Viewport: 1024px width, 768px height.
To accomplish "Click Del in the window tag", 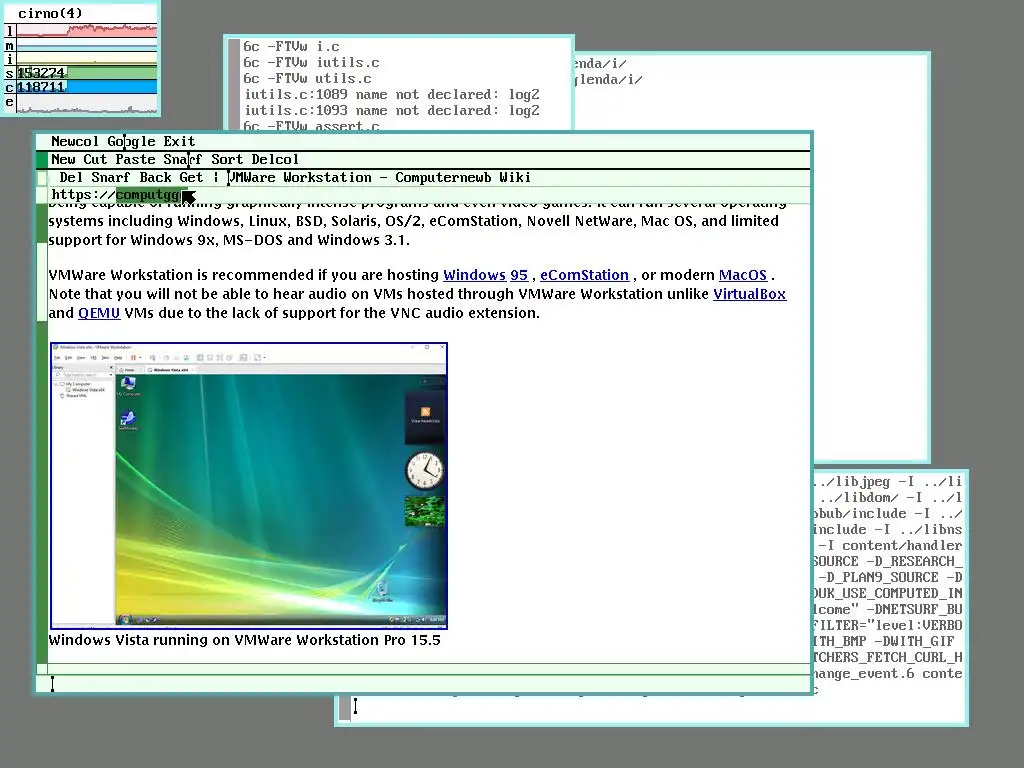I will click(x=71, y=178).
